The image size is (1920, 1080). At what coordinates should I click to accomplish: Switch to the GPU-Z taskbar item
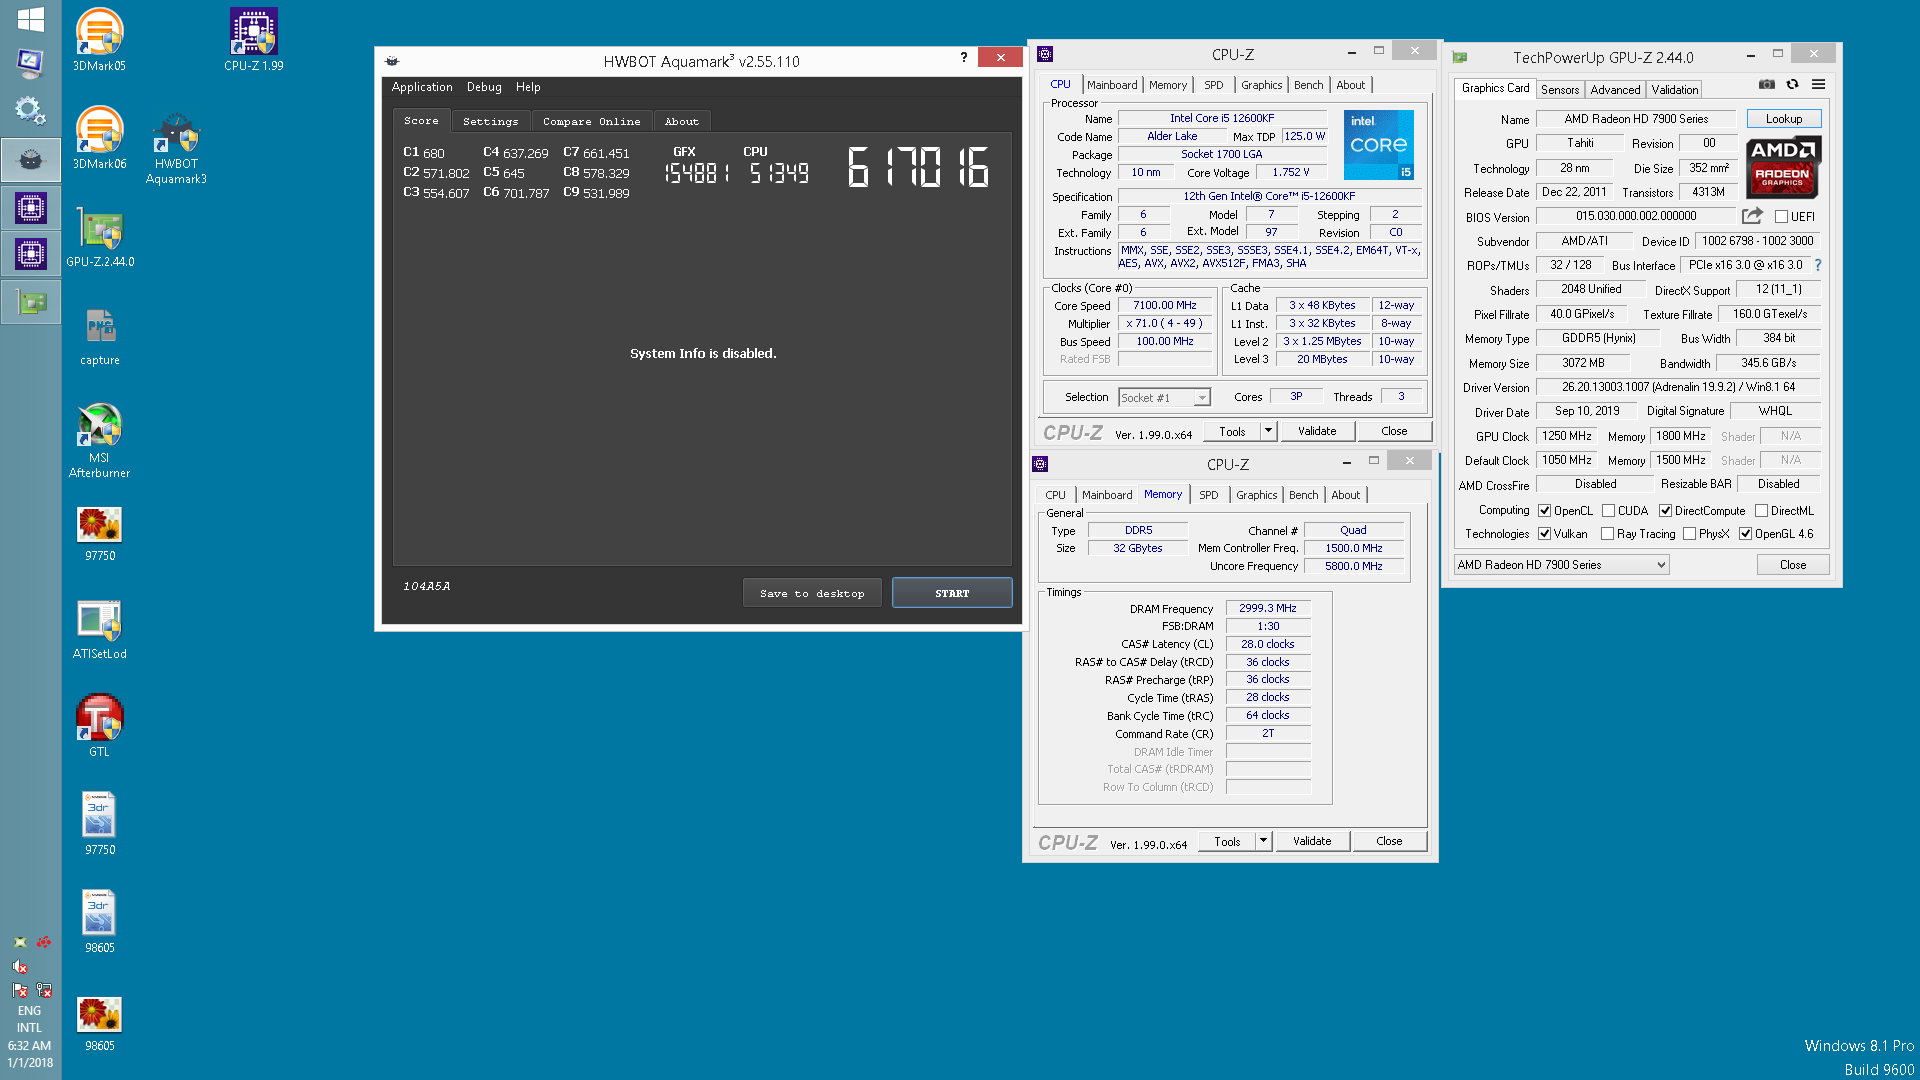point(30,302)
